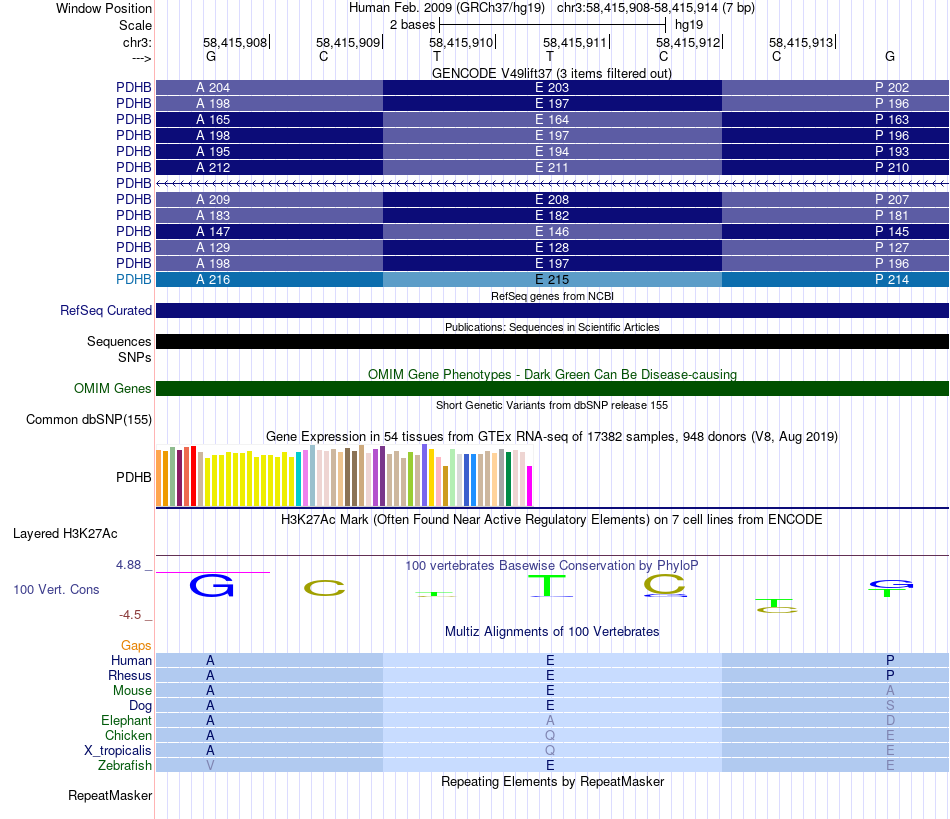This screenshot has width=950, height=819.
Task: Click the S residue in Dog row
Action: click(x=890, y=706)
